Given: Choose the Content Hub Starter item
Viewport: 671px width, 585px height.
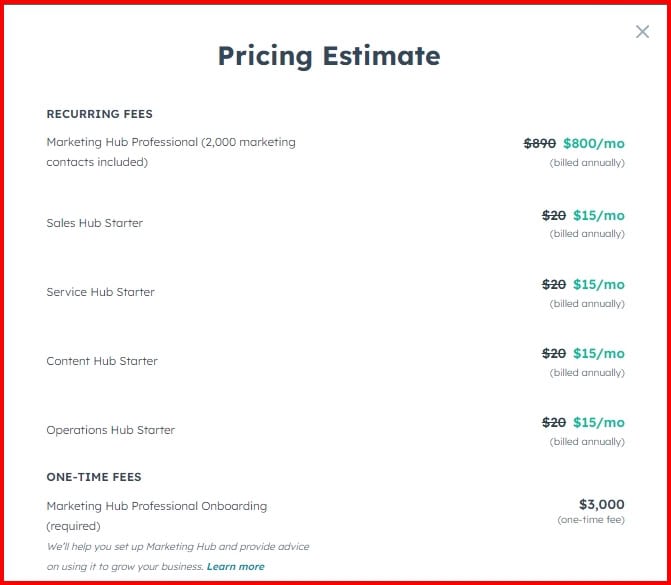Looking at the screenshot, I should click(102, 361).
